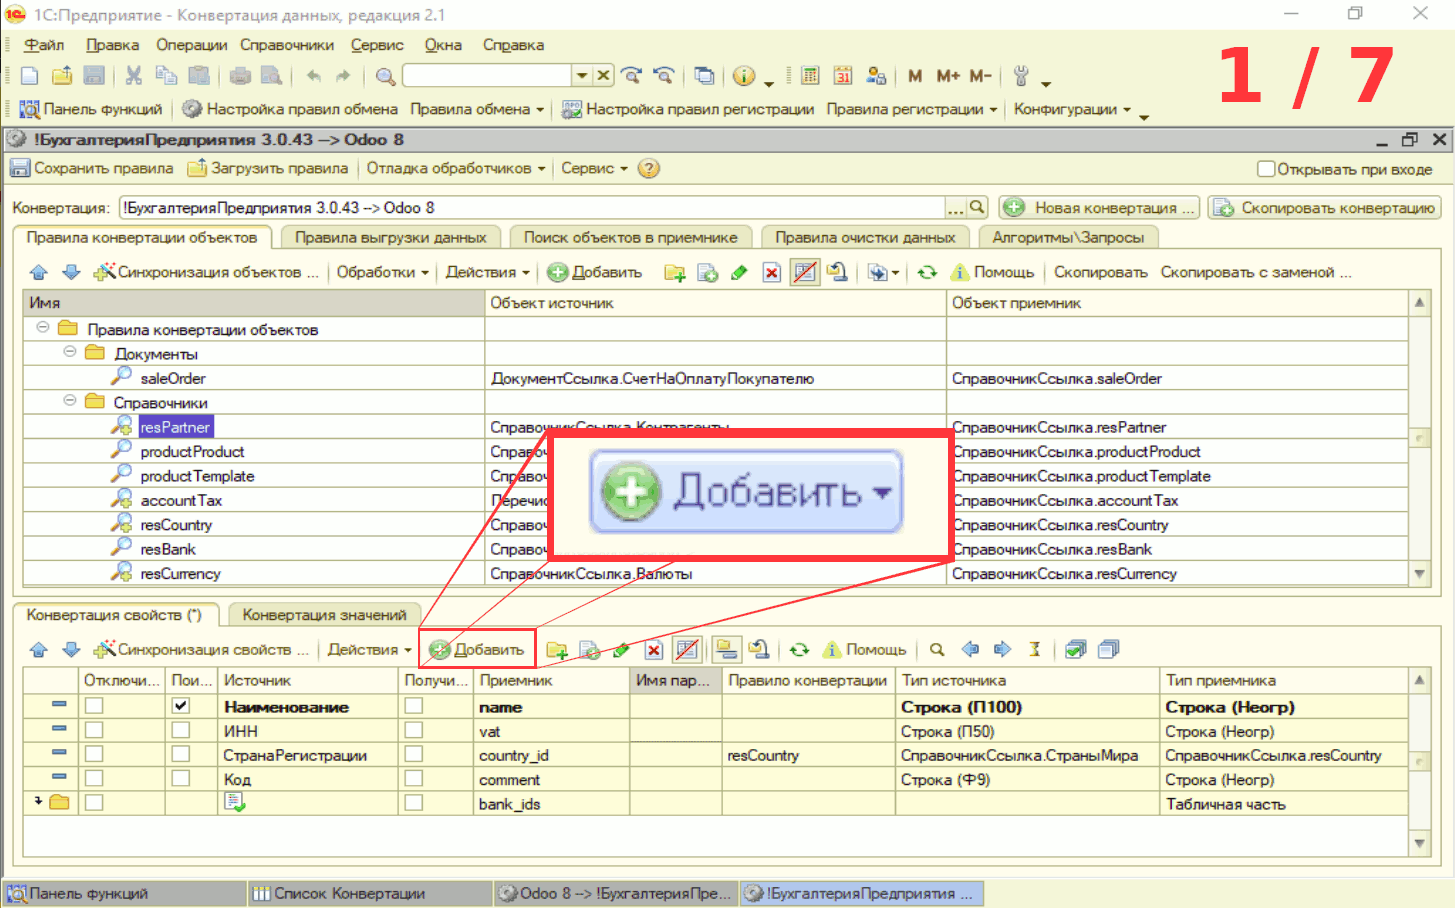Delete the object rule with the red X icon
This screenshot has width=1455, height=908.
[771, 272]
